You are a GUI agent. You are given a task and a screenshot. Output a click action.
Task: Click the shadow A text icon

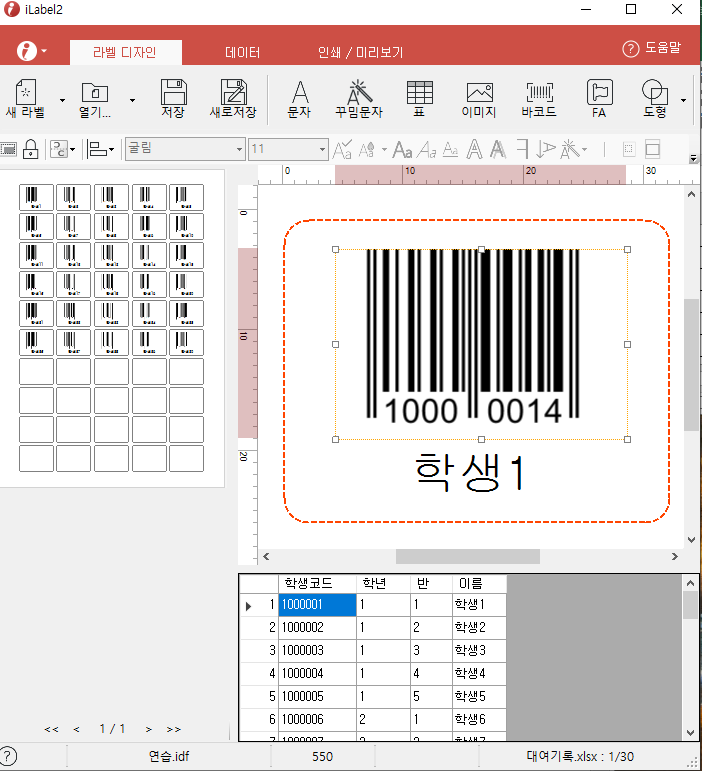(498, 149)
